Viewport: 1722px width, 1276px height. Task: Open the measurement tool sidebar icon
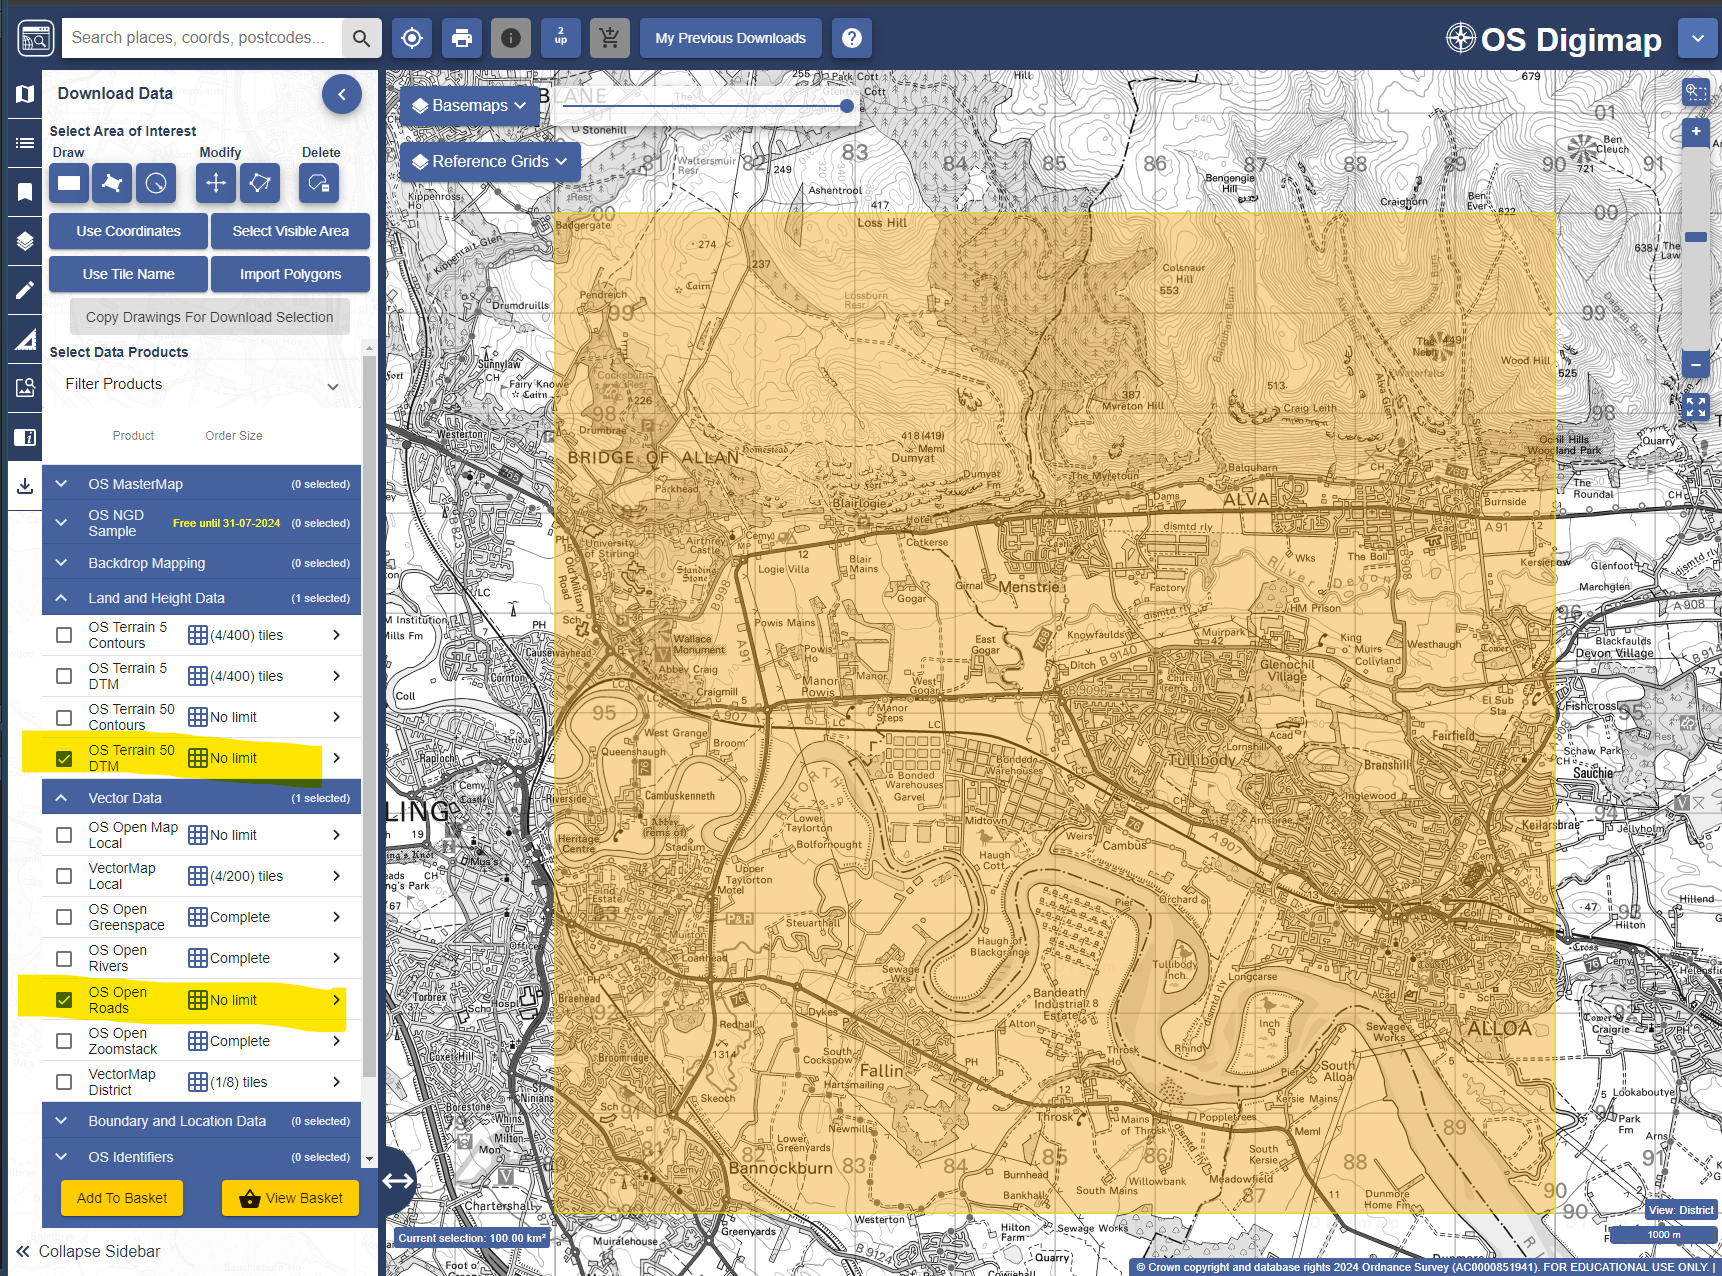(25, 339)
